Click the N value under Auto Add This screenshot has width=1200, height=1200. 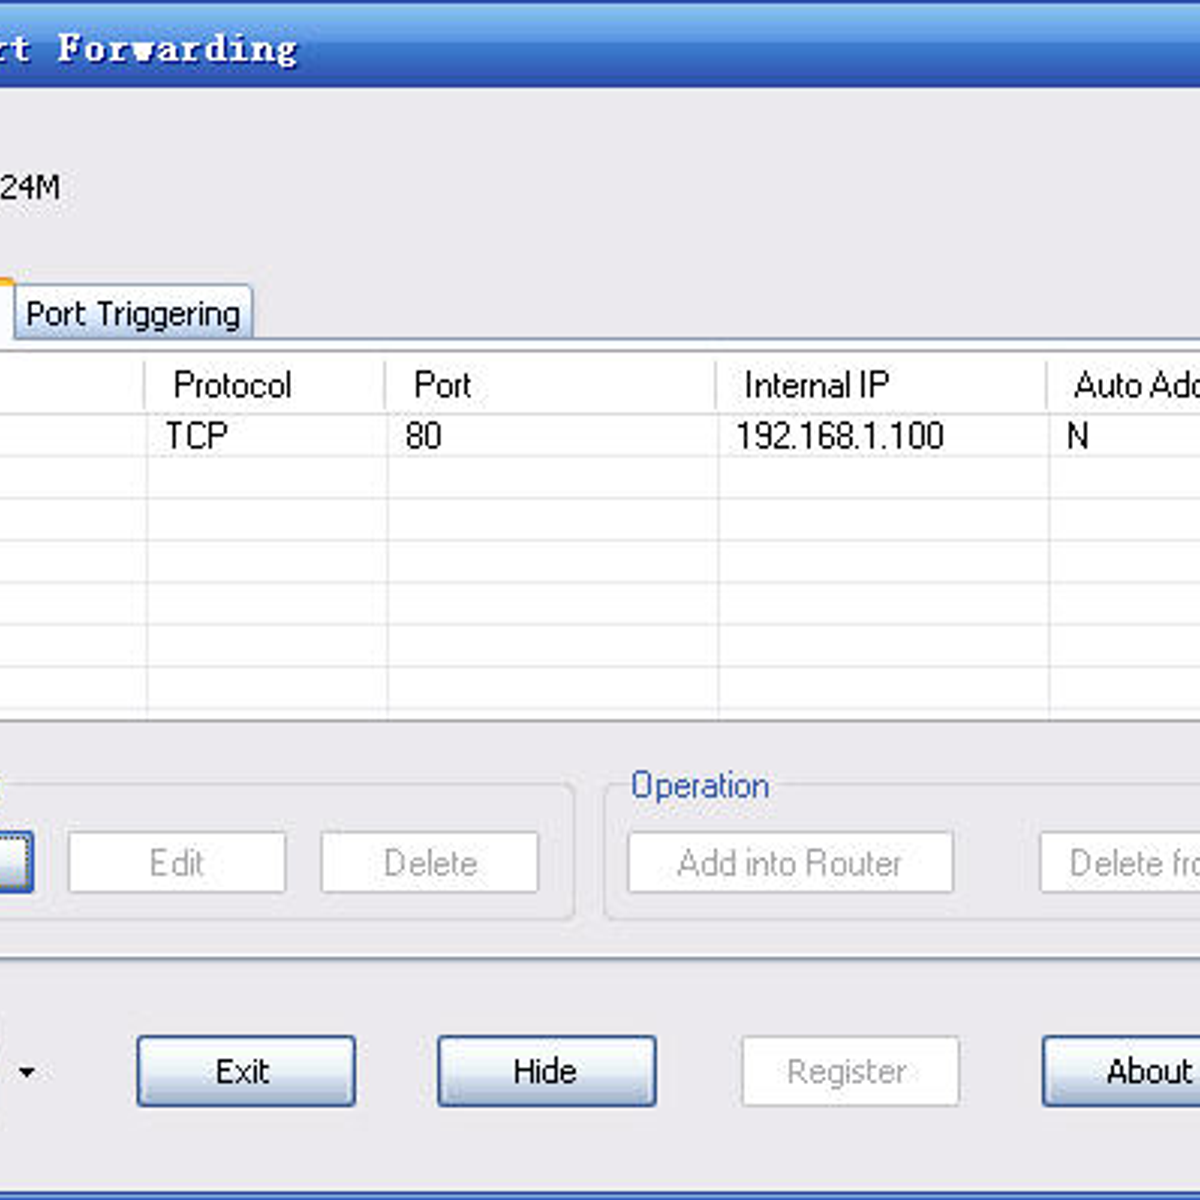[x=1078, y=436]
